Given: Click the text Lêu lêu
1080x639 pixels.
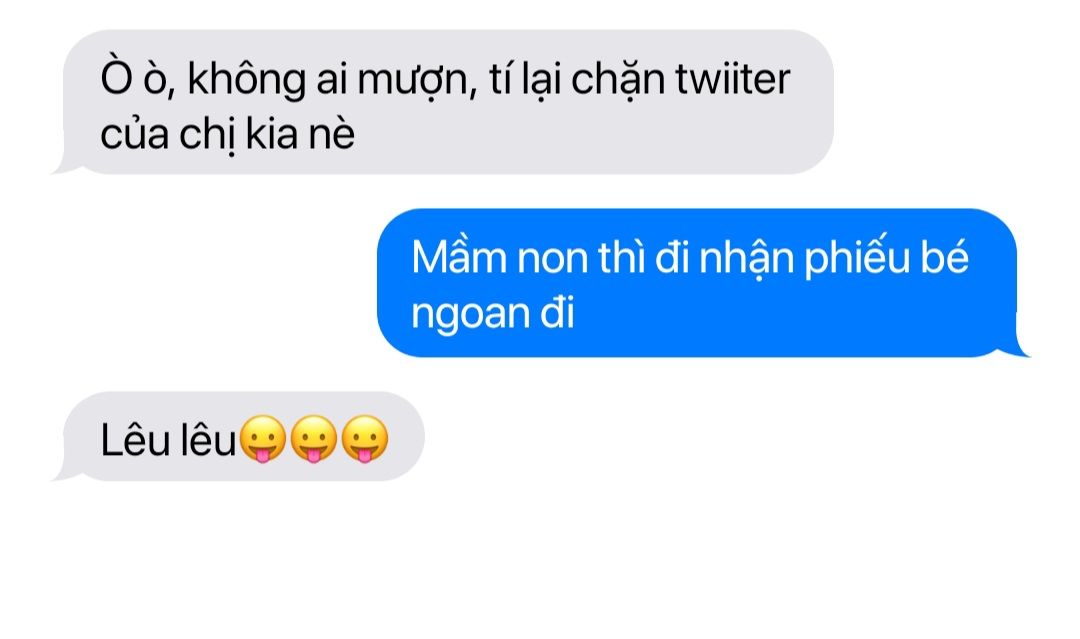Looking at the screenshot, I should [x=168, y=440].
